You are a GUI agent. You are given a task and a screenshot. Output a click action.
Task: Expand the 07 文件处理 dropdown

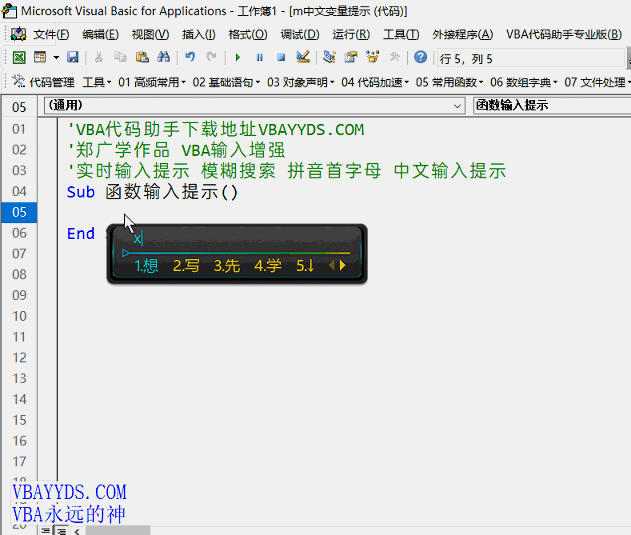tap(598, 82)
